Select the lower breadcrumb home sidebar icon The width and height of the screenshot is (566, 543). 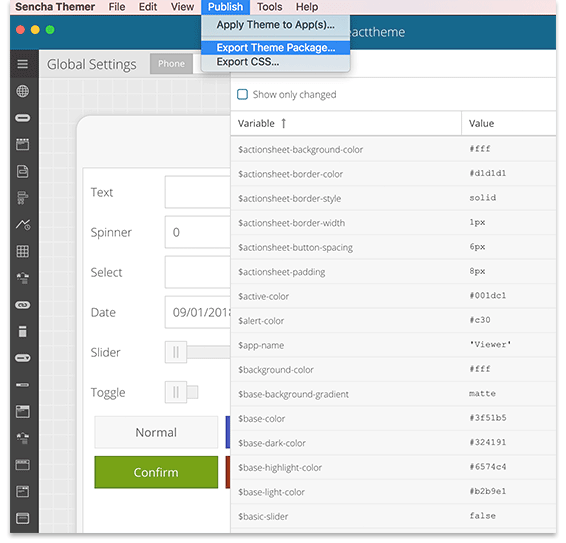pos(22,438)
